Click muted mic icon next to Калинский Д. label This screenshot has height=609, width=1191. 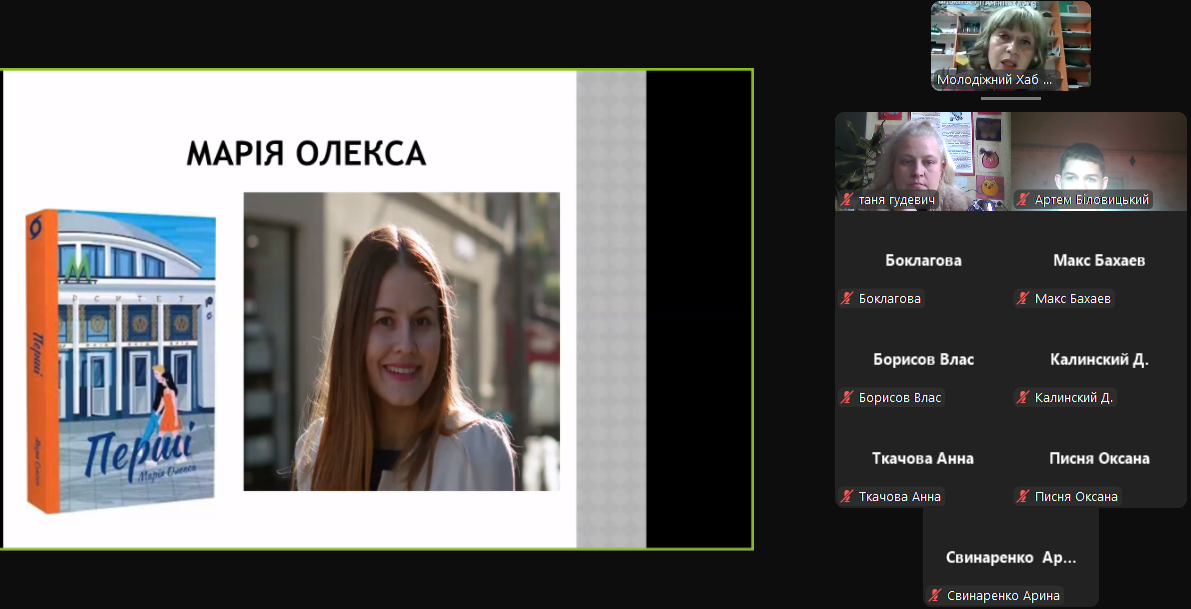pyautogui.click(x=1023, y=397)
